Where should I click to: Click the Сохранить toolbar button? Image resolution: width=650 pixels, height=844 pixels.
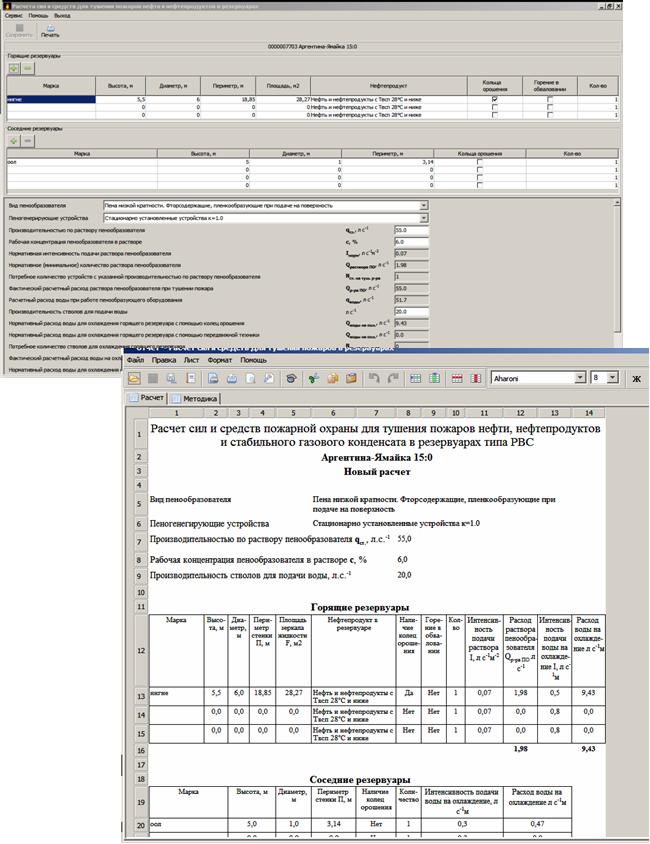tap(17, 29)
